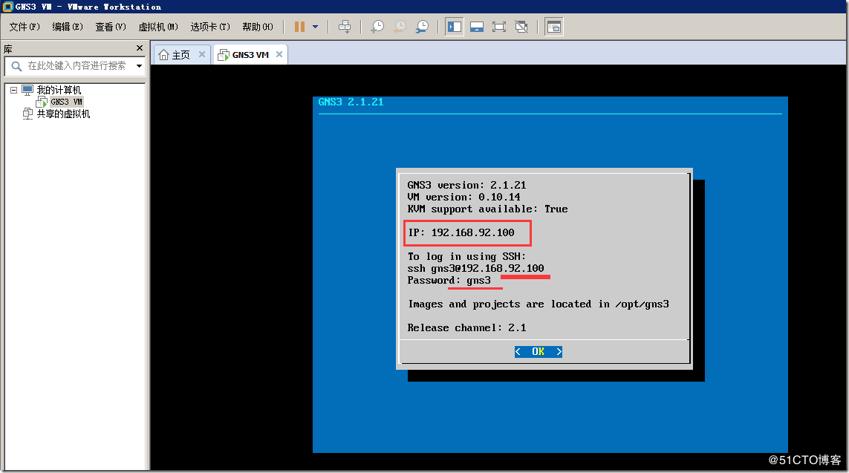
Task: Click the VM version: 0.10.14 line
Action: [463, 197]
